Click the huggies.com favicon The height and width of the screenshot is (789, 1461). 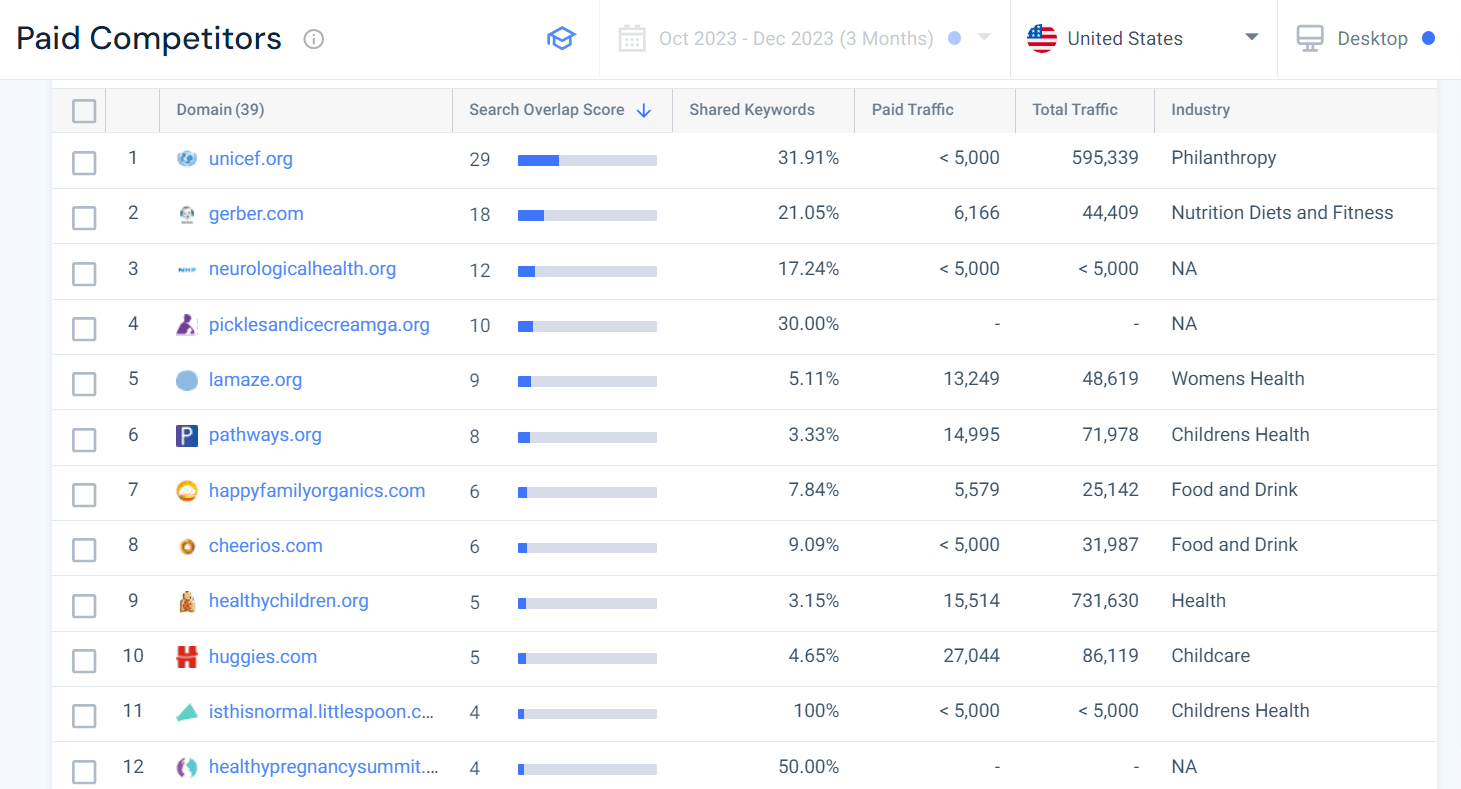coord(187,657)
